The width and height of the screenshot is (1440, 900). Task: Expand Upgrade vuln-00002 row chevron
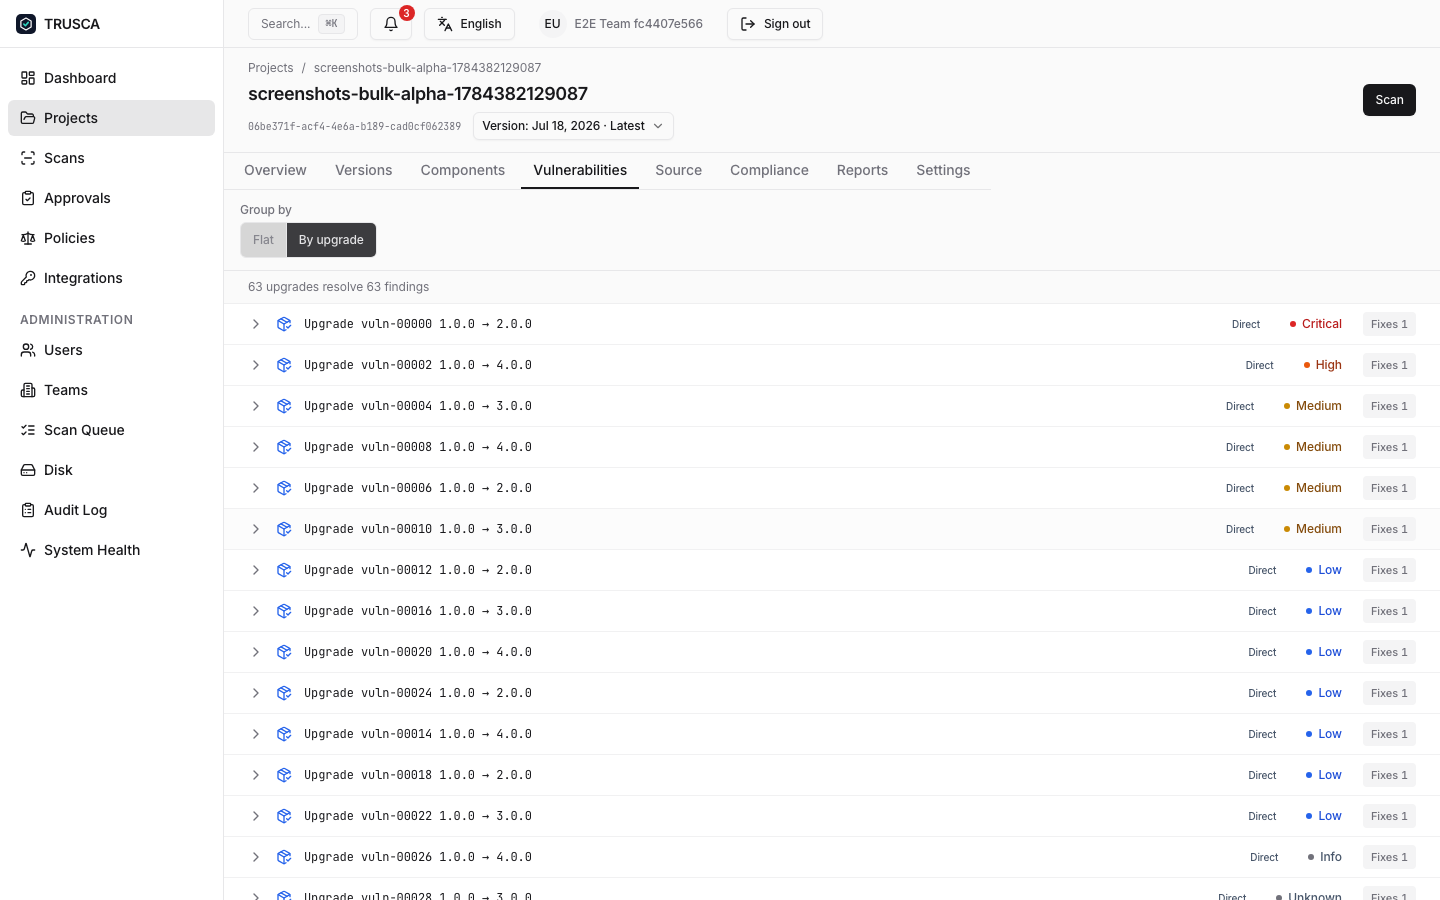point(256,365)
